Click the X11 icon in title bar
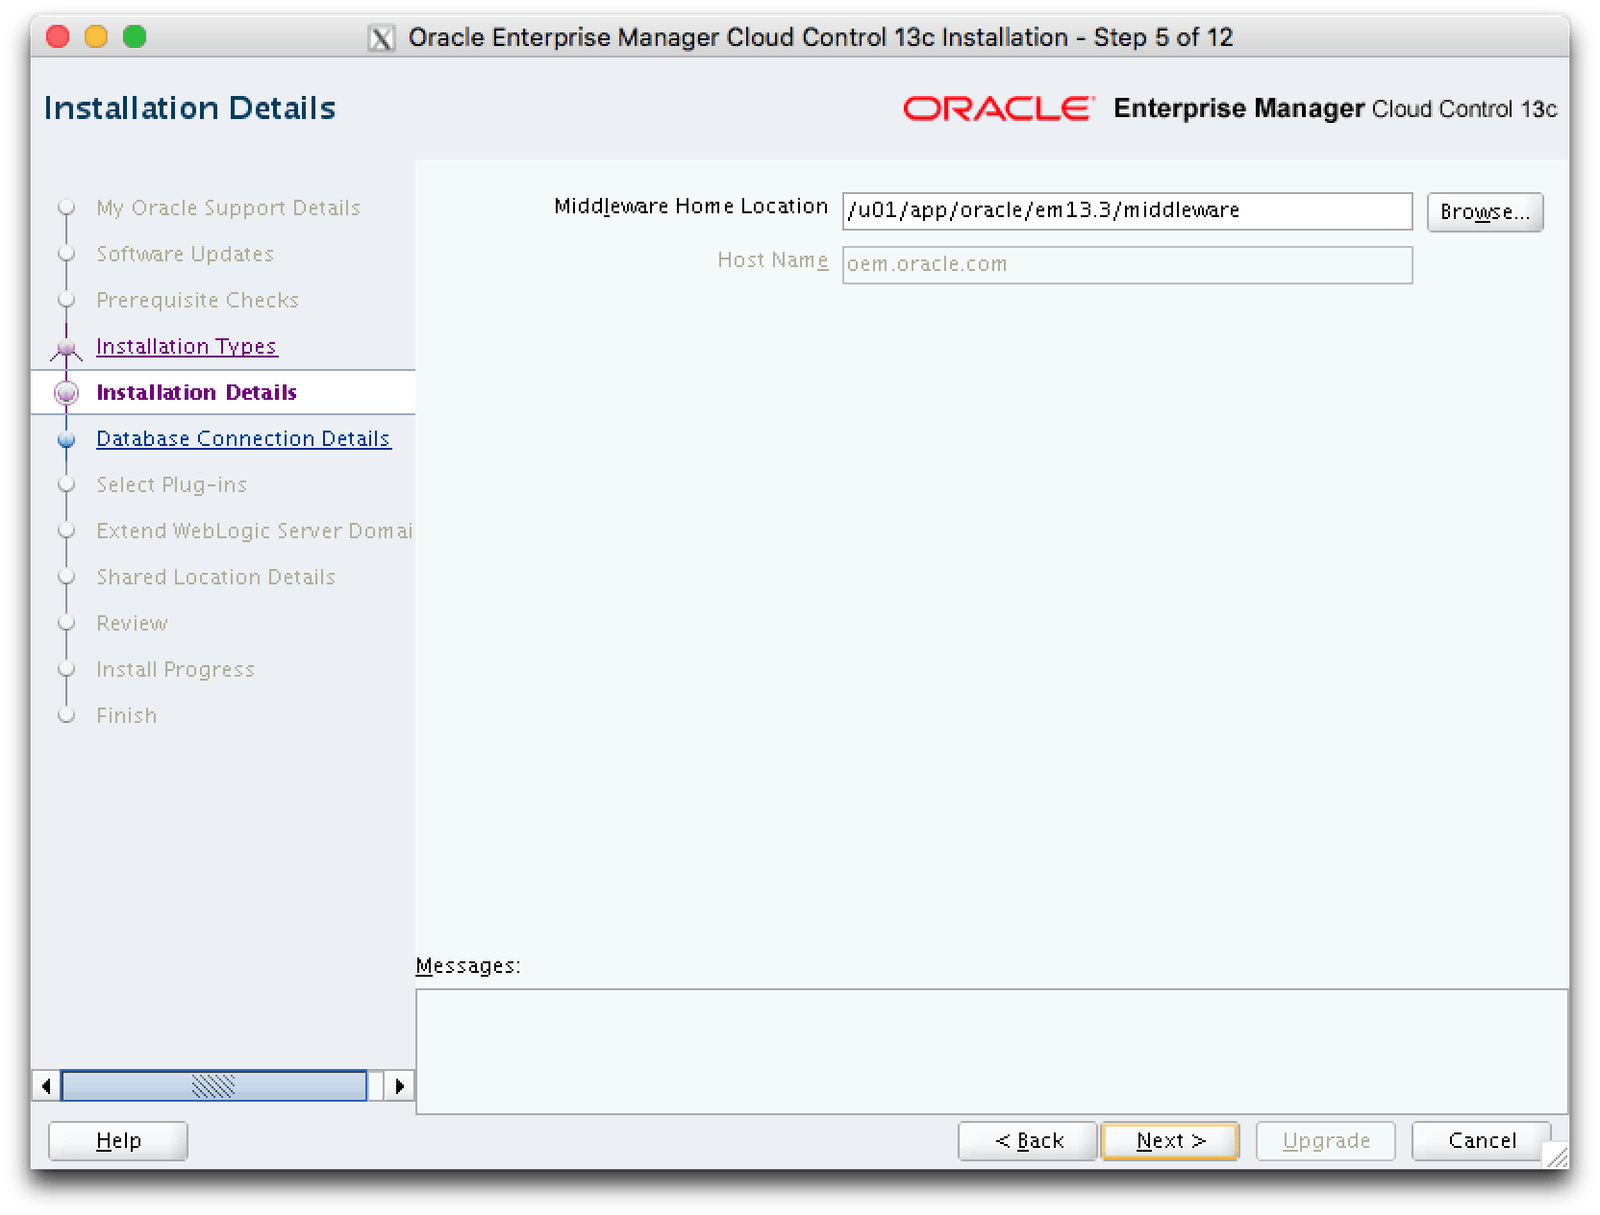Image resolution: width=1600 pixels, height=1215 pixels. 381,38
